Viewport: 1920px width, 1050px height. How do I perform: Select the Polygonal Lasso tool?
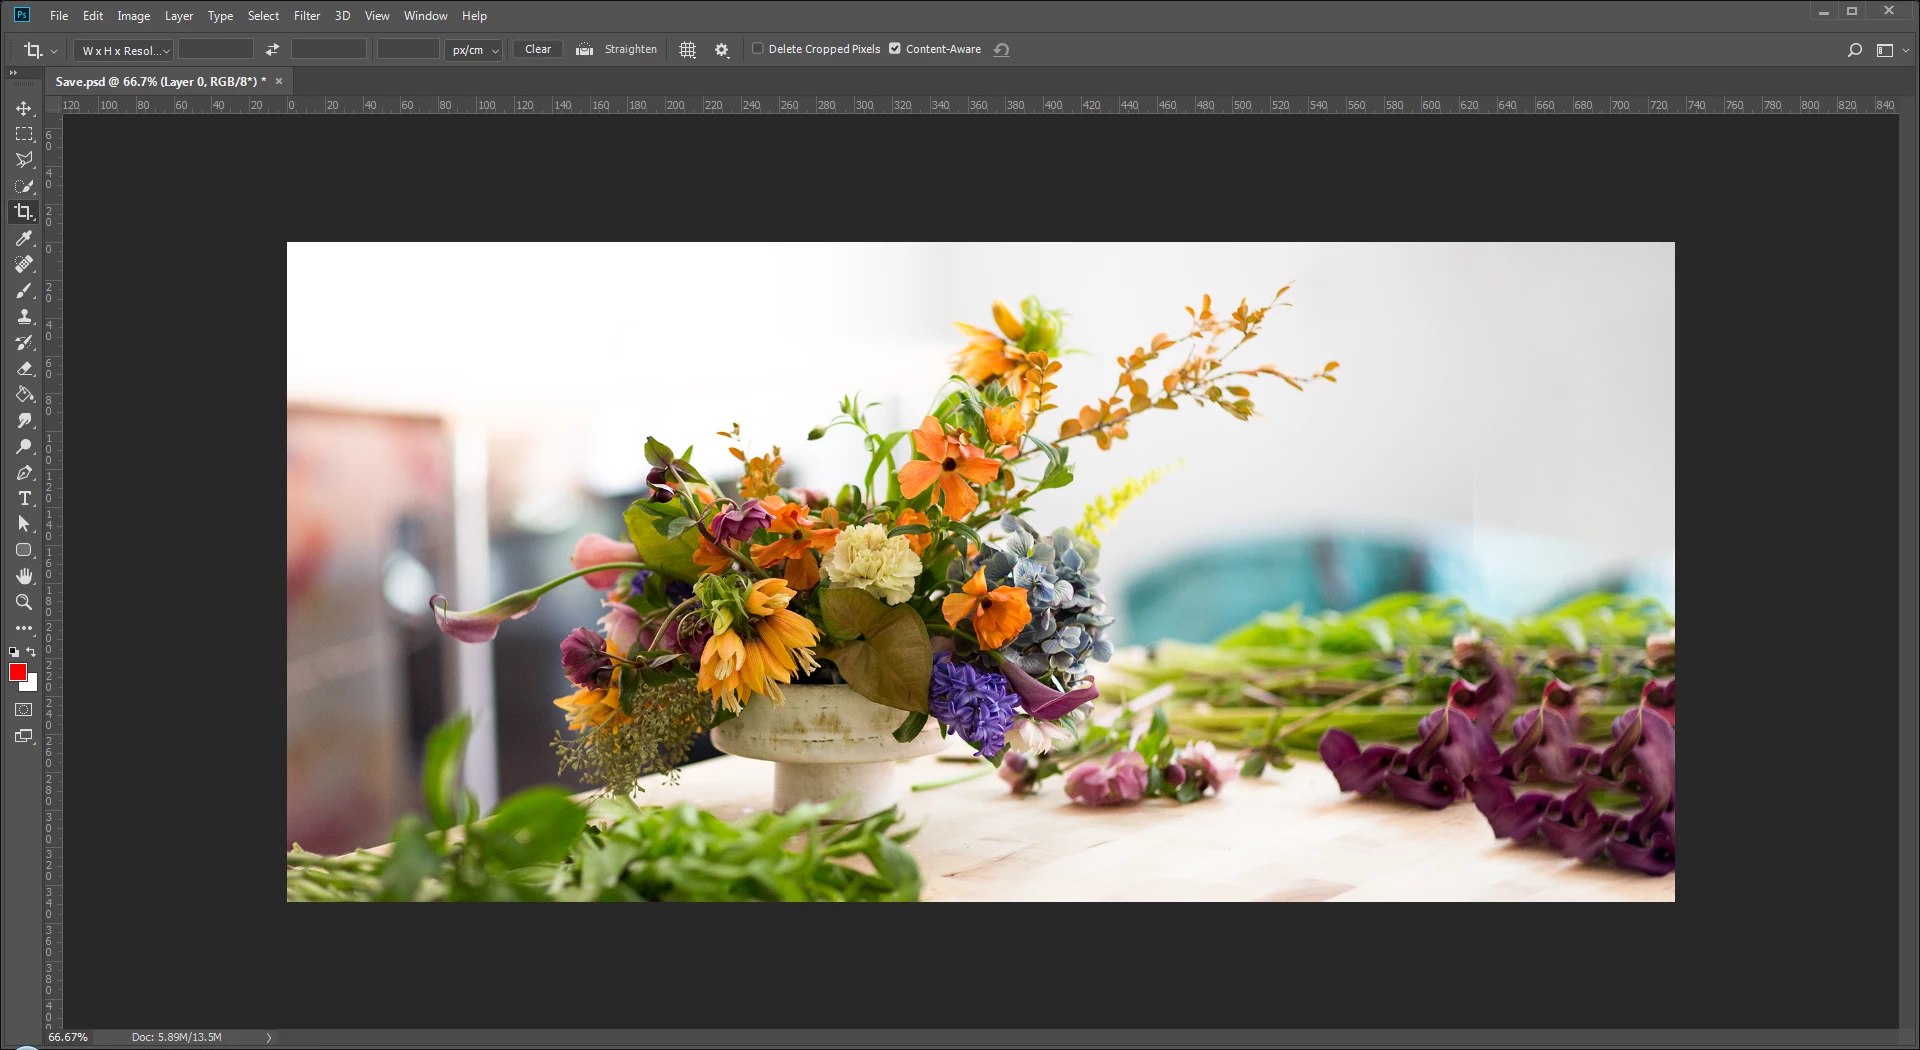click(x=24, y=160)
